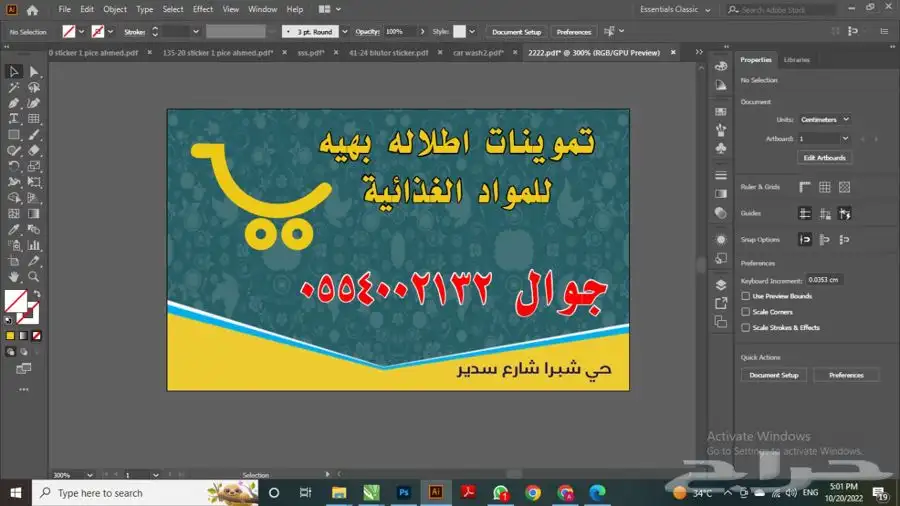
Task: Select the Eraser tool
Action: click(x=34, y=150)
